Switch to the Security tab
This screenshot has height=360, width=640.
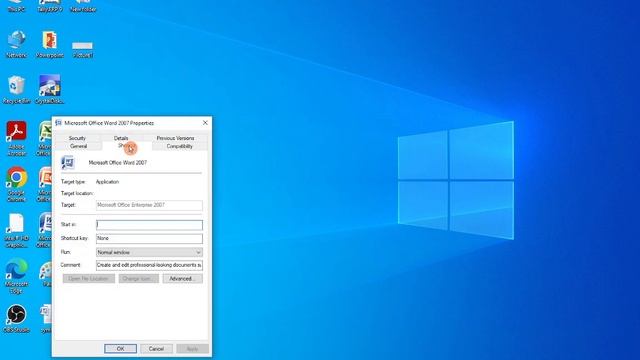click(x=77, y=138)
